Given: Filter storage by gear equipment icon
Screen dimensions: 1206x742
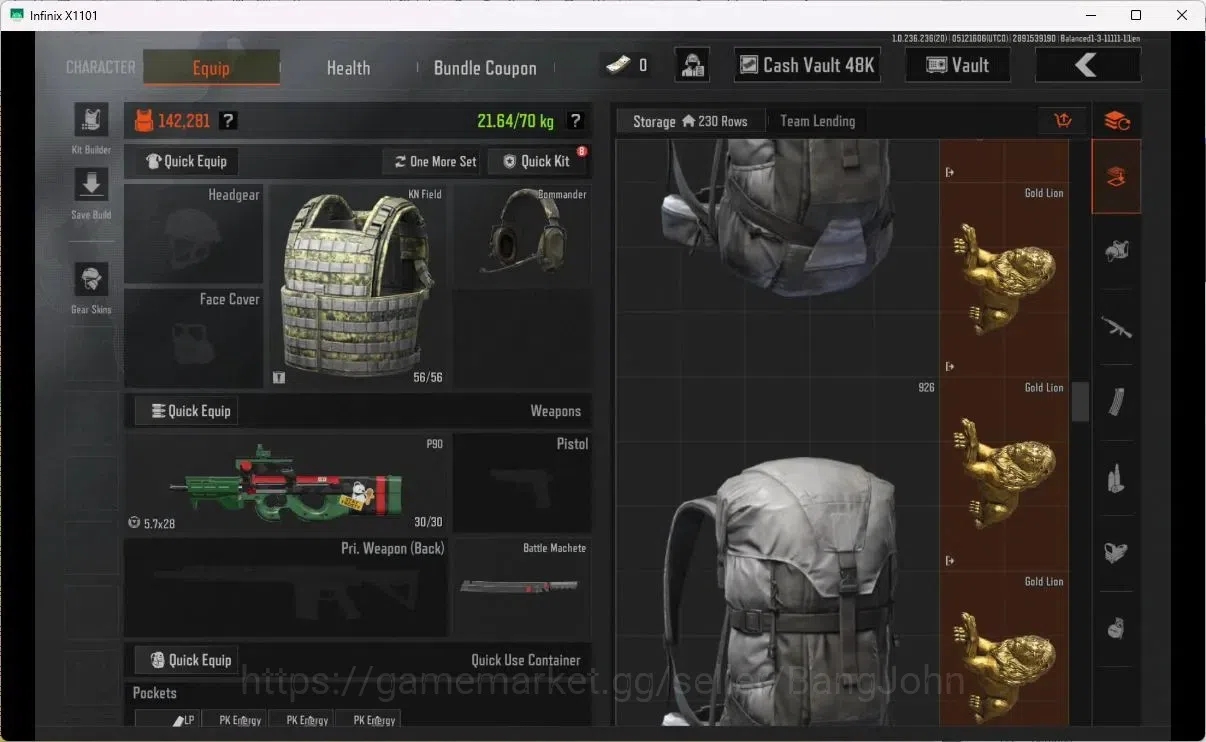Looking at the screenshot, I should point(1117,252).
